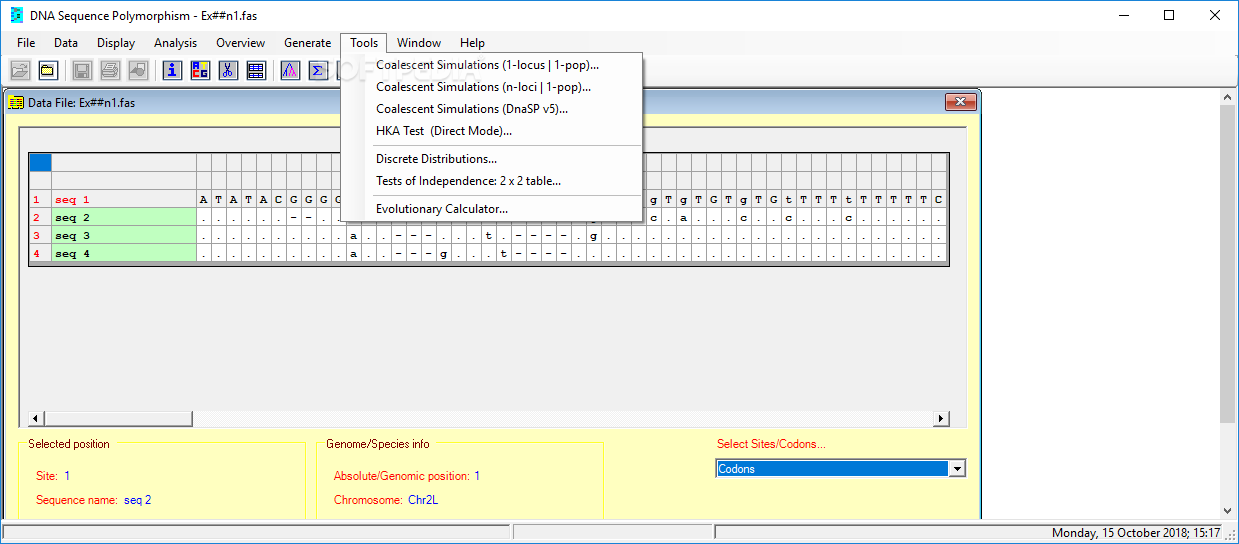This screenshot has width=1239, height=544.
Task: Click the Data File window document icon
Action: coord(16,102)
